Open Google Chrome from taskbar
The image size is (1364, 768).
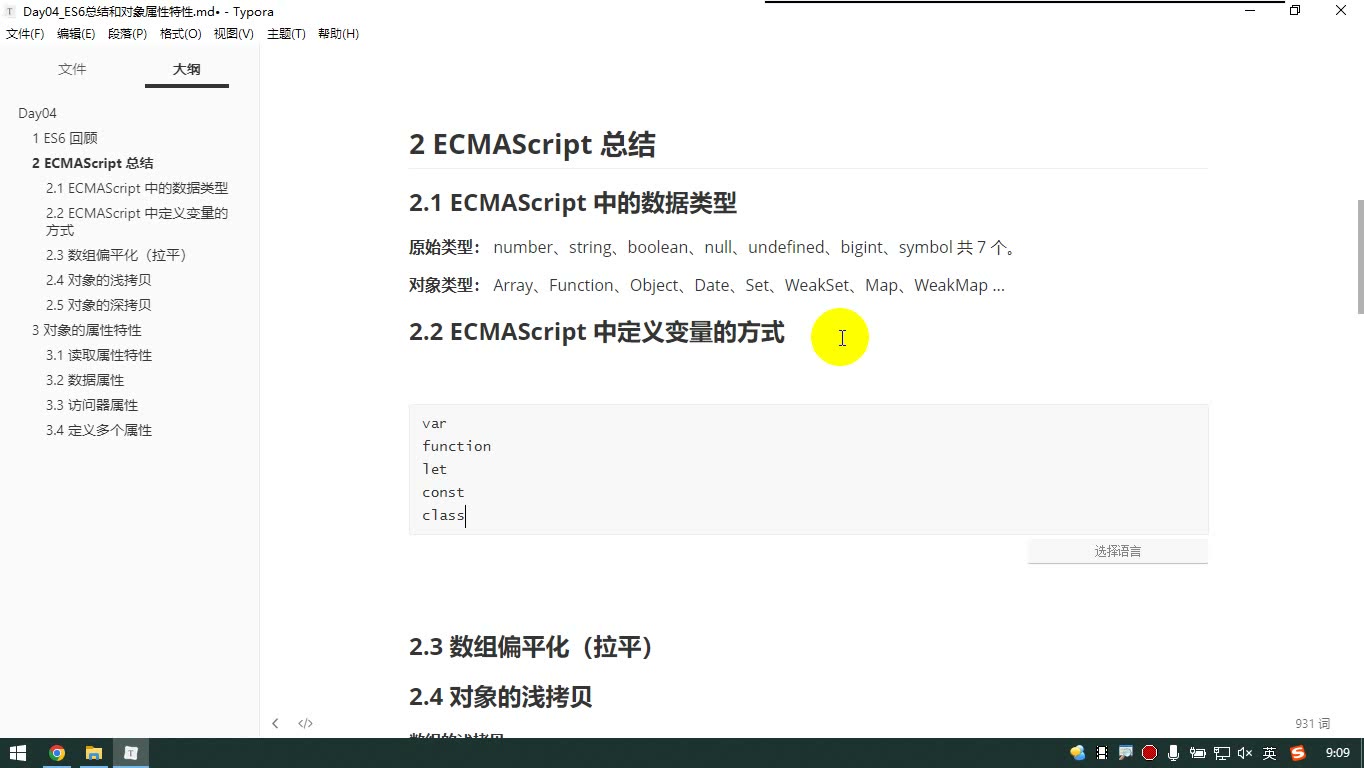pyautogui.click(x=57, y=753)
